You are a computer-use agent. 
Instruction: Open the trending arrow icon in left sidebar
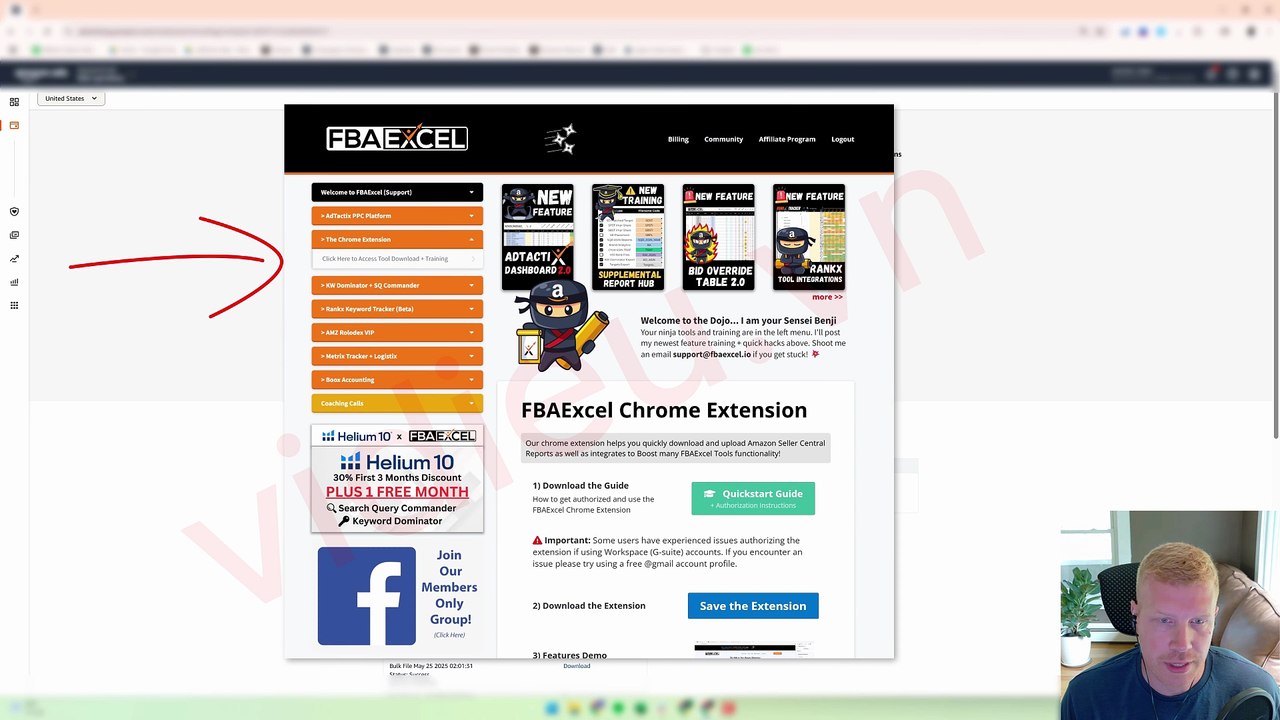[14, 259]
